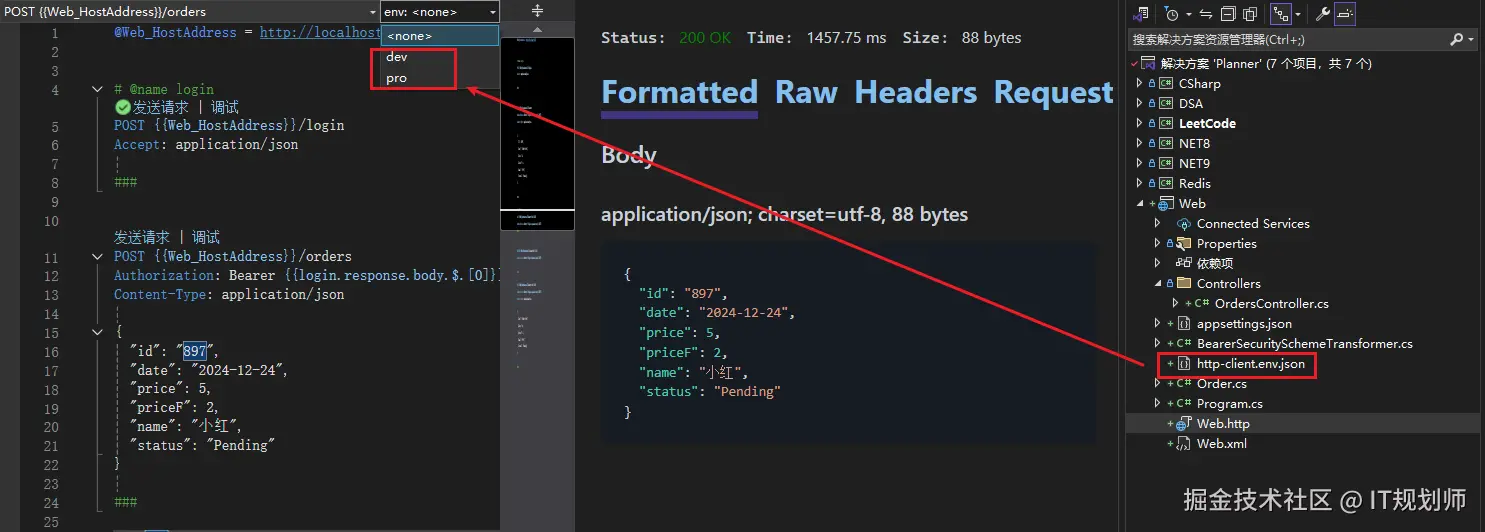The width and height of the screenshot is (1485, 532).
Task: Open the pending changes filter dropdown arrow
Action: pos(1187,14)
